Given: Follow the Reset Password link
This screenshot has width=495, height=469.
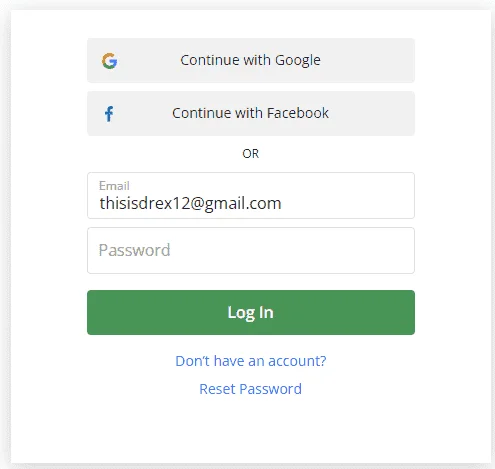Looking at the screenshot, I should [x=251, y=389].
